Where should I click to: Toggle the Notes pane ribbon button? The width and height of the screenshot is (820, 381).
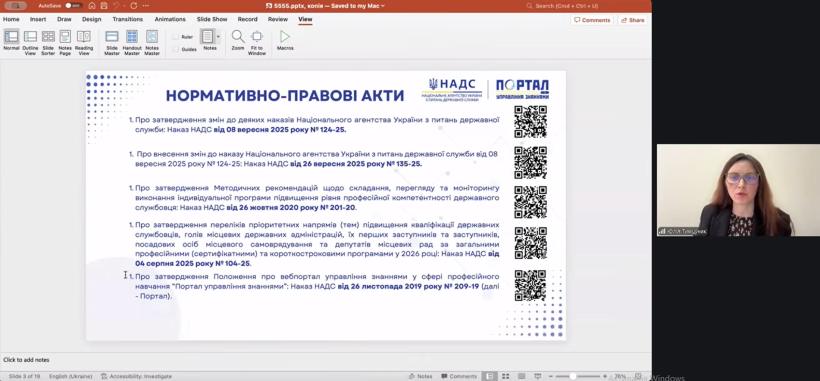(x=208, y=40)
